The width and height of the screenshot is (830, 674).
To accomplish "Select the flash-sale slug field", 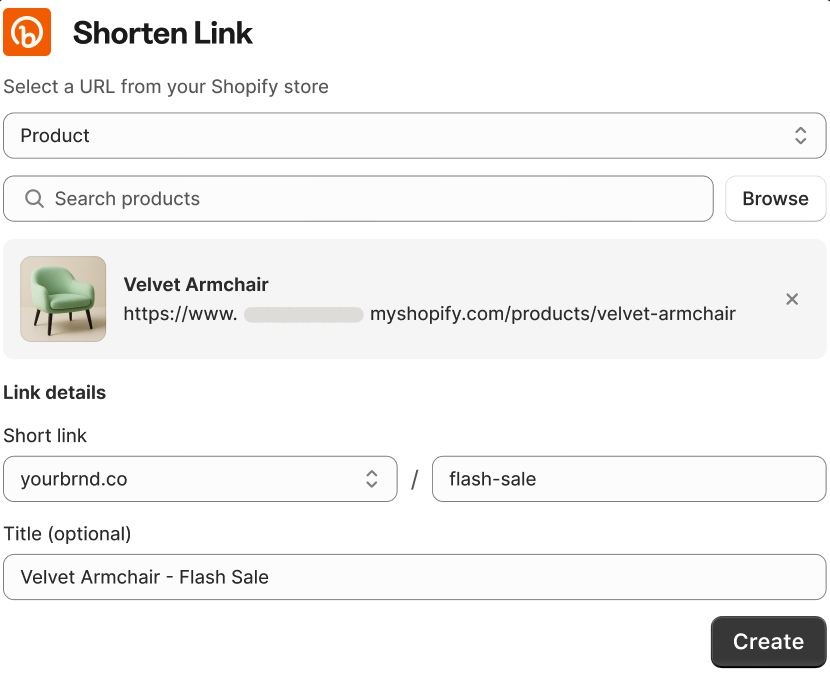I will (x=629, y=479).
